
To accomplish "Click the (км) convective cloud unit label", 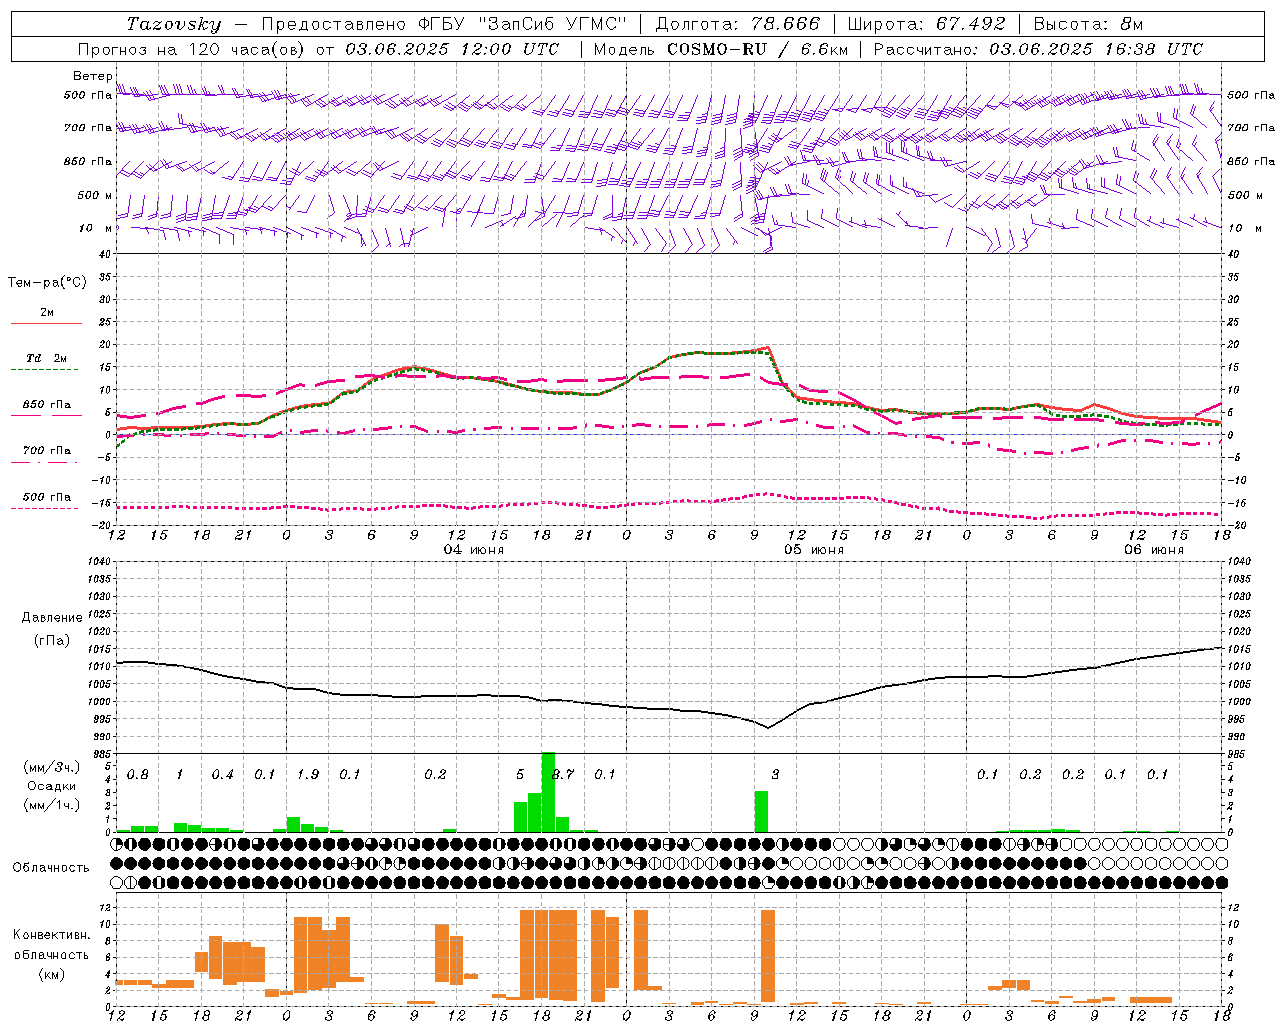I will pos(52,974).
